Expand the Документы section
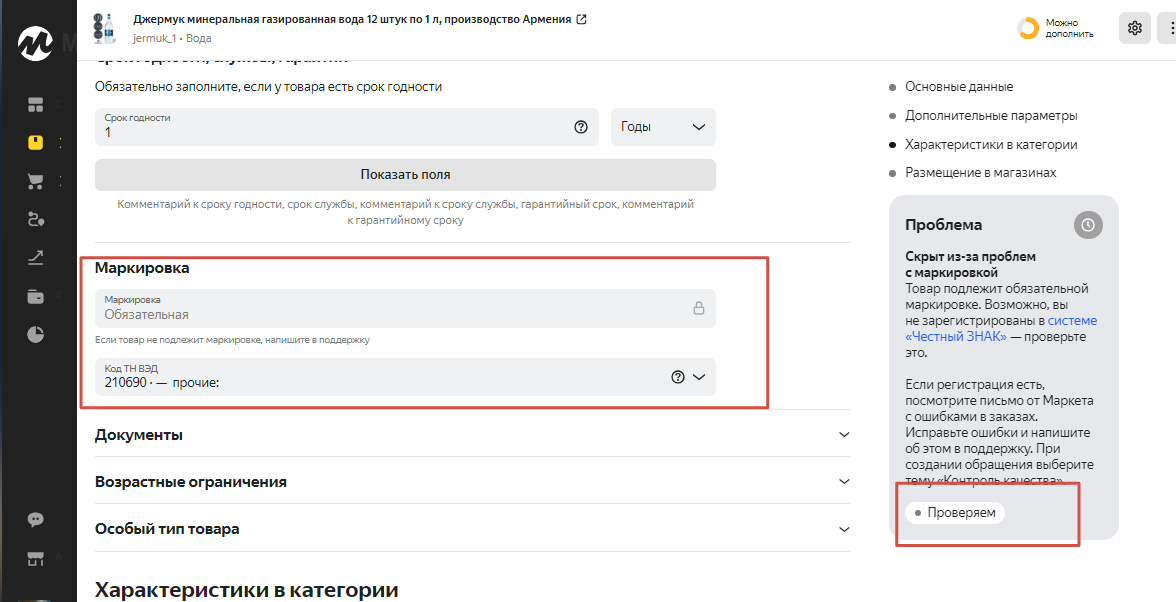 (x=472, y=435)
